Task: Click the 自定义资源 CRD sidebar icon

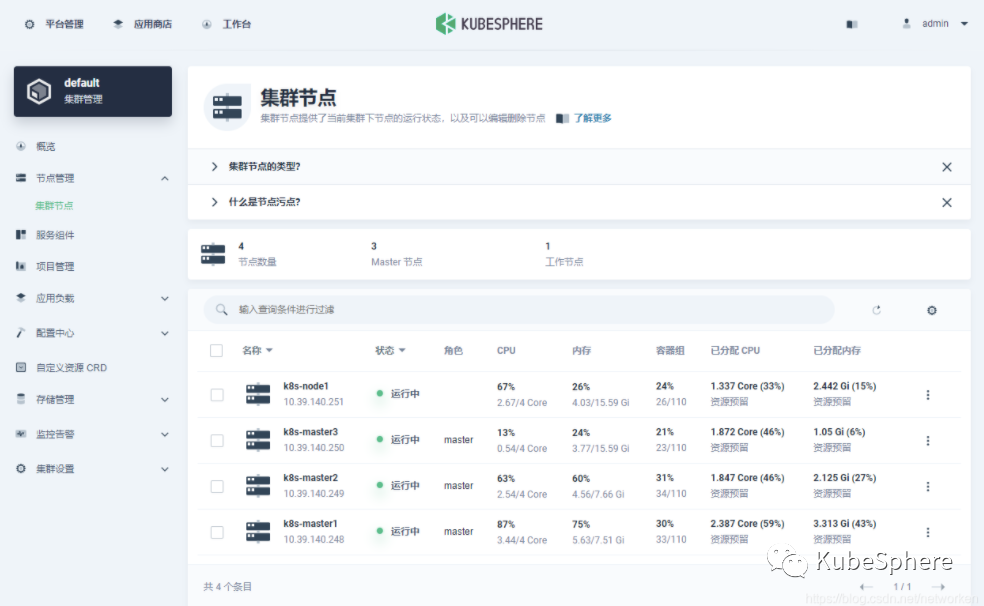Action: click(x=21, y=367)
